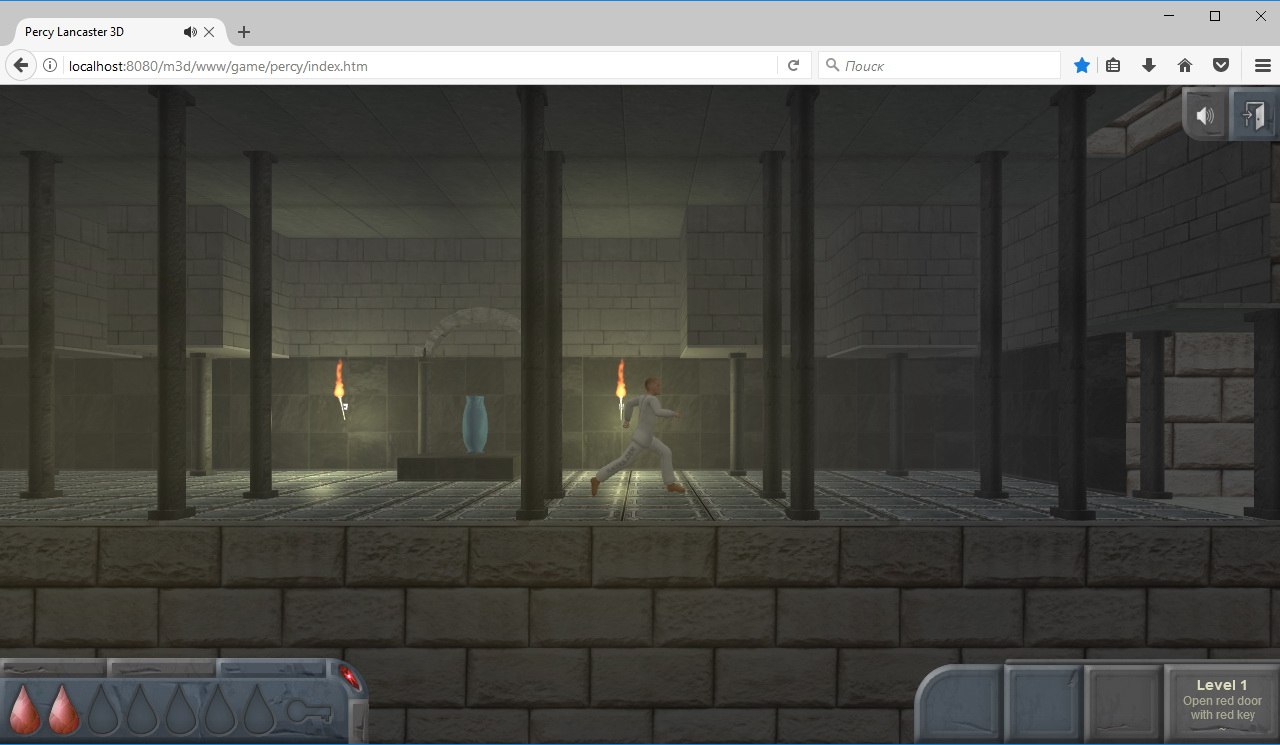Reload the current page

tap(793, 66)
